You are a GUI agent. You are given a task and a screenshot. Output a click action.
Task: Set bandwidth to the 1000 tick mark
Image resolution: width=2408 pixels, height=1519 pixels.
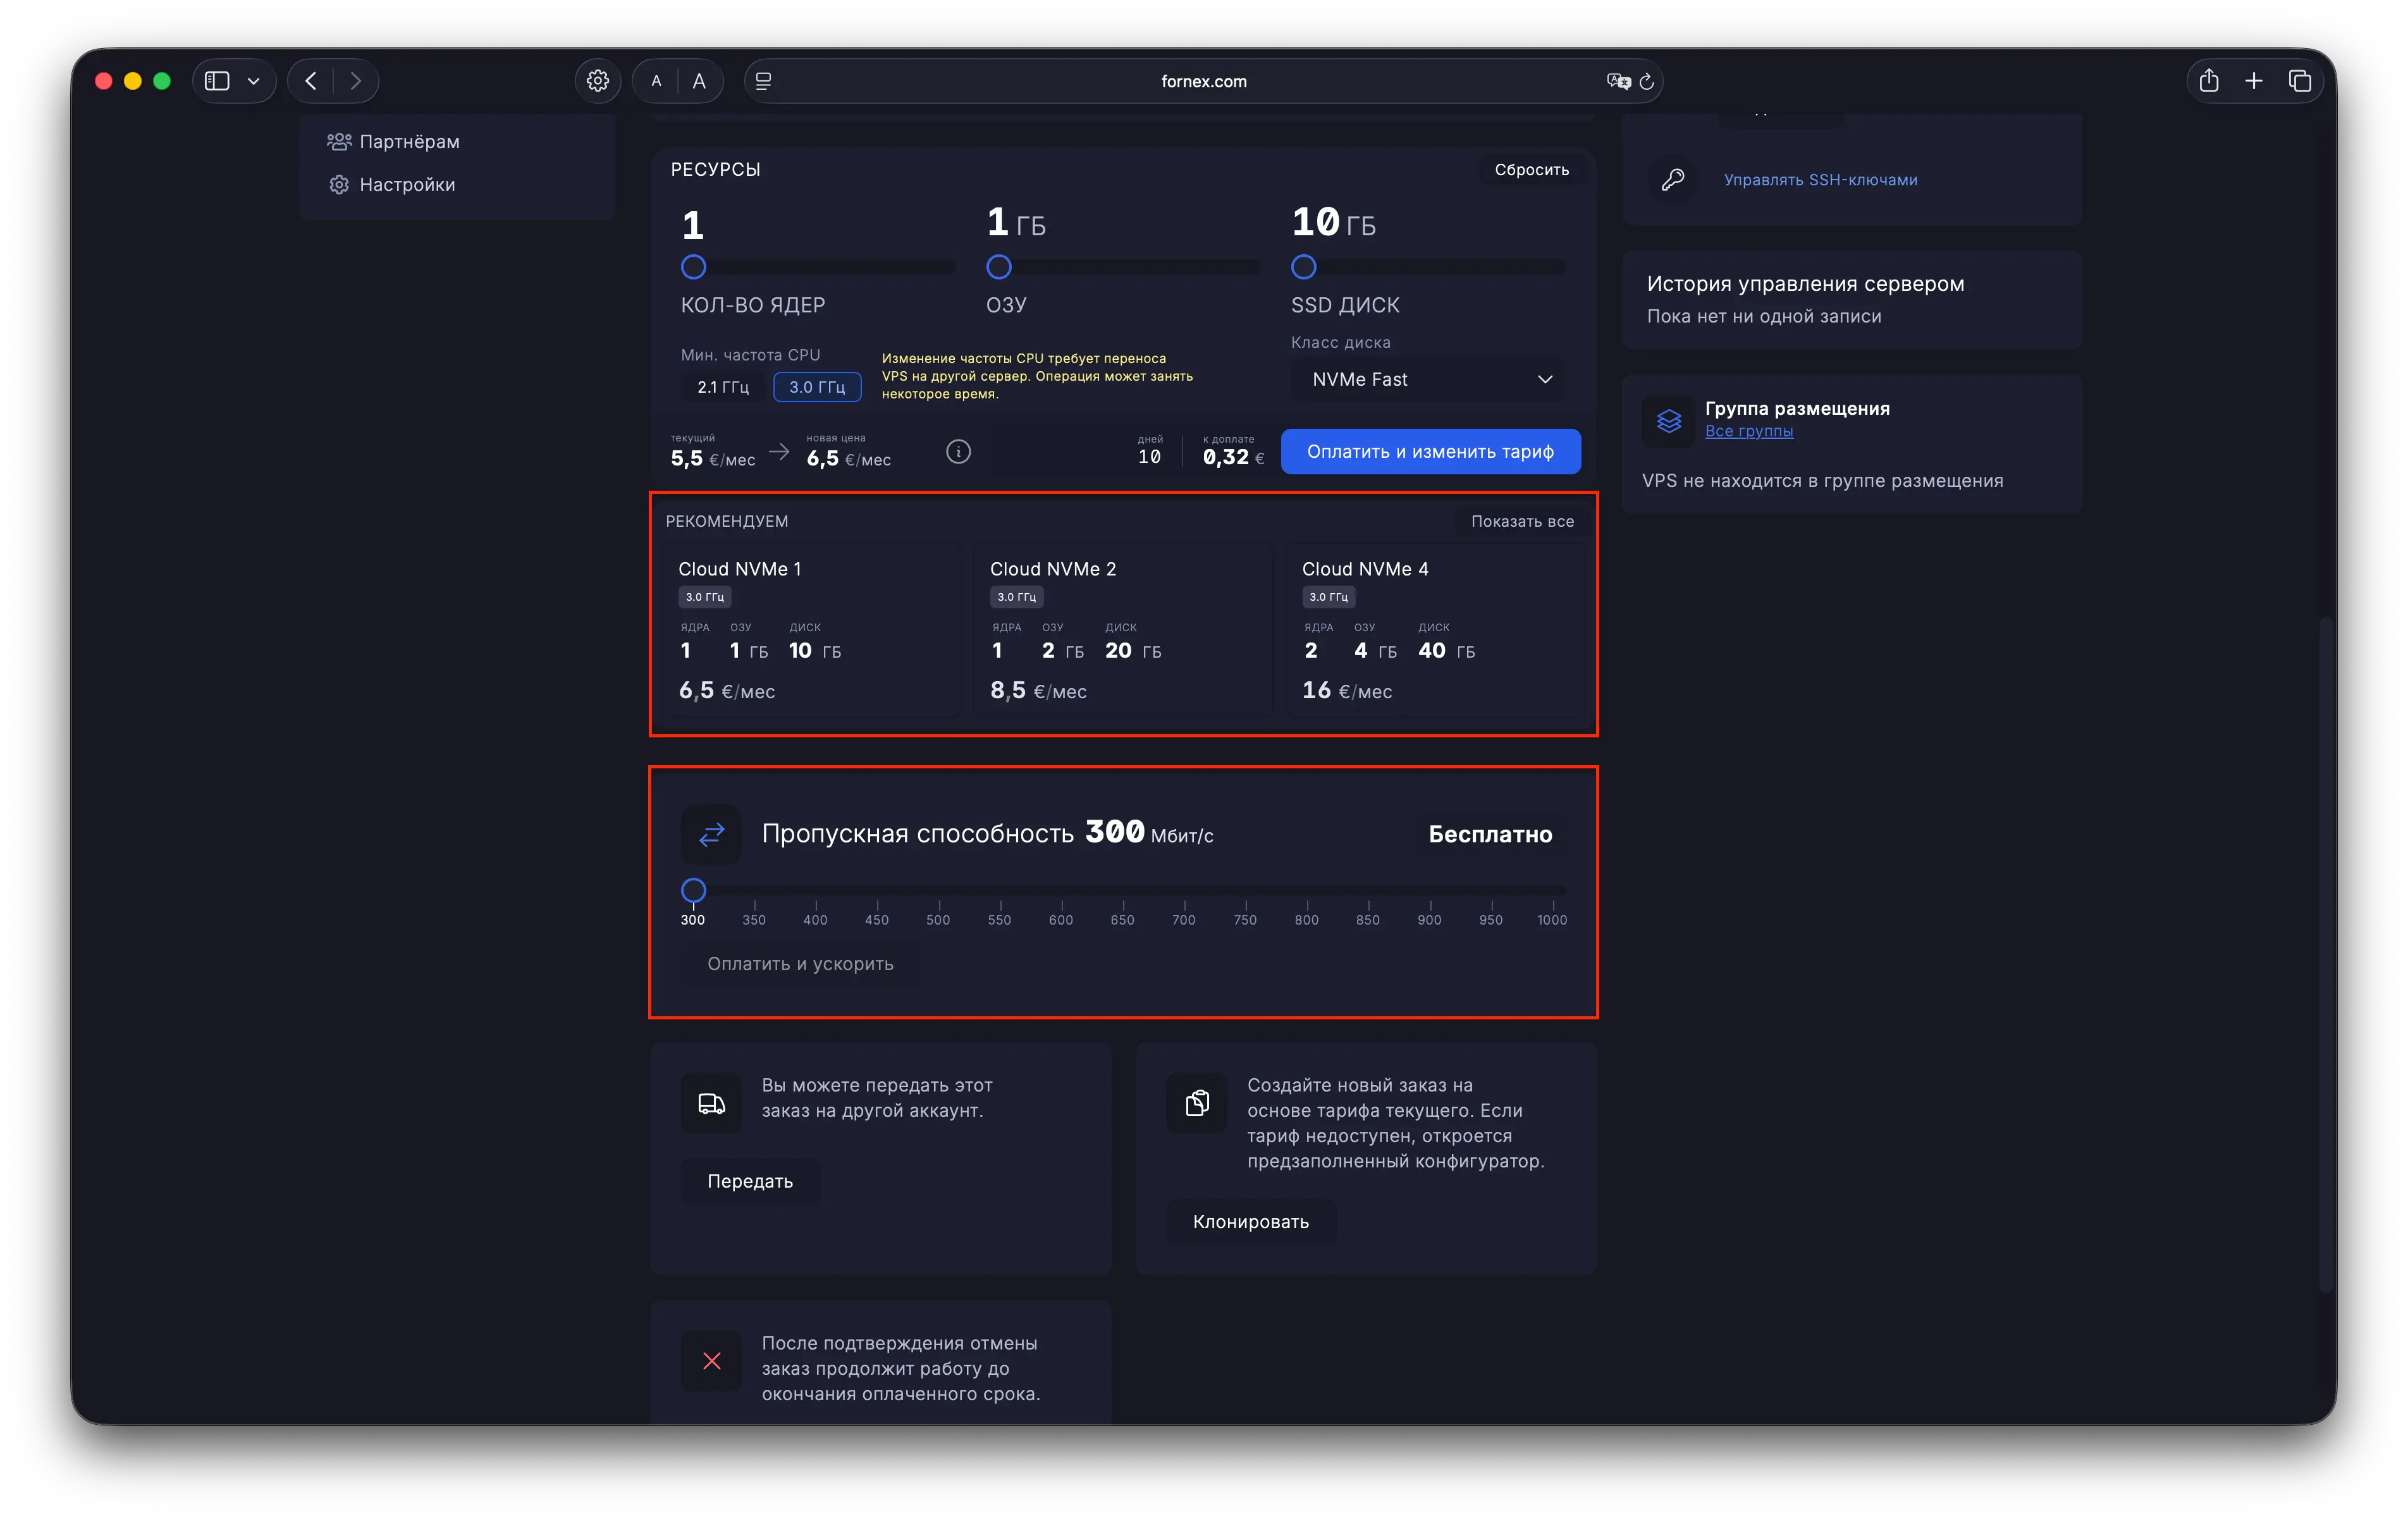click(1552, 913)
